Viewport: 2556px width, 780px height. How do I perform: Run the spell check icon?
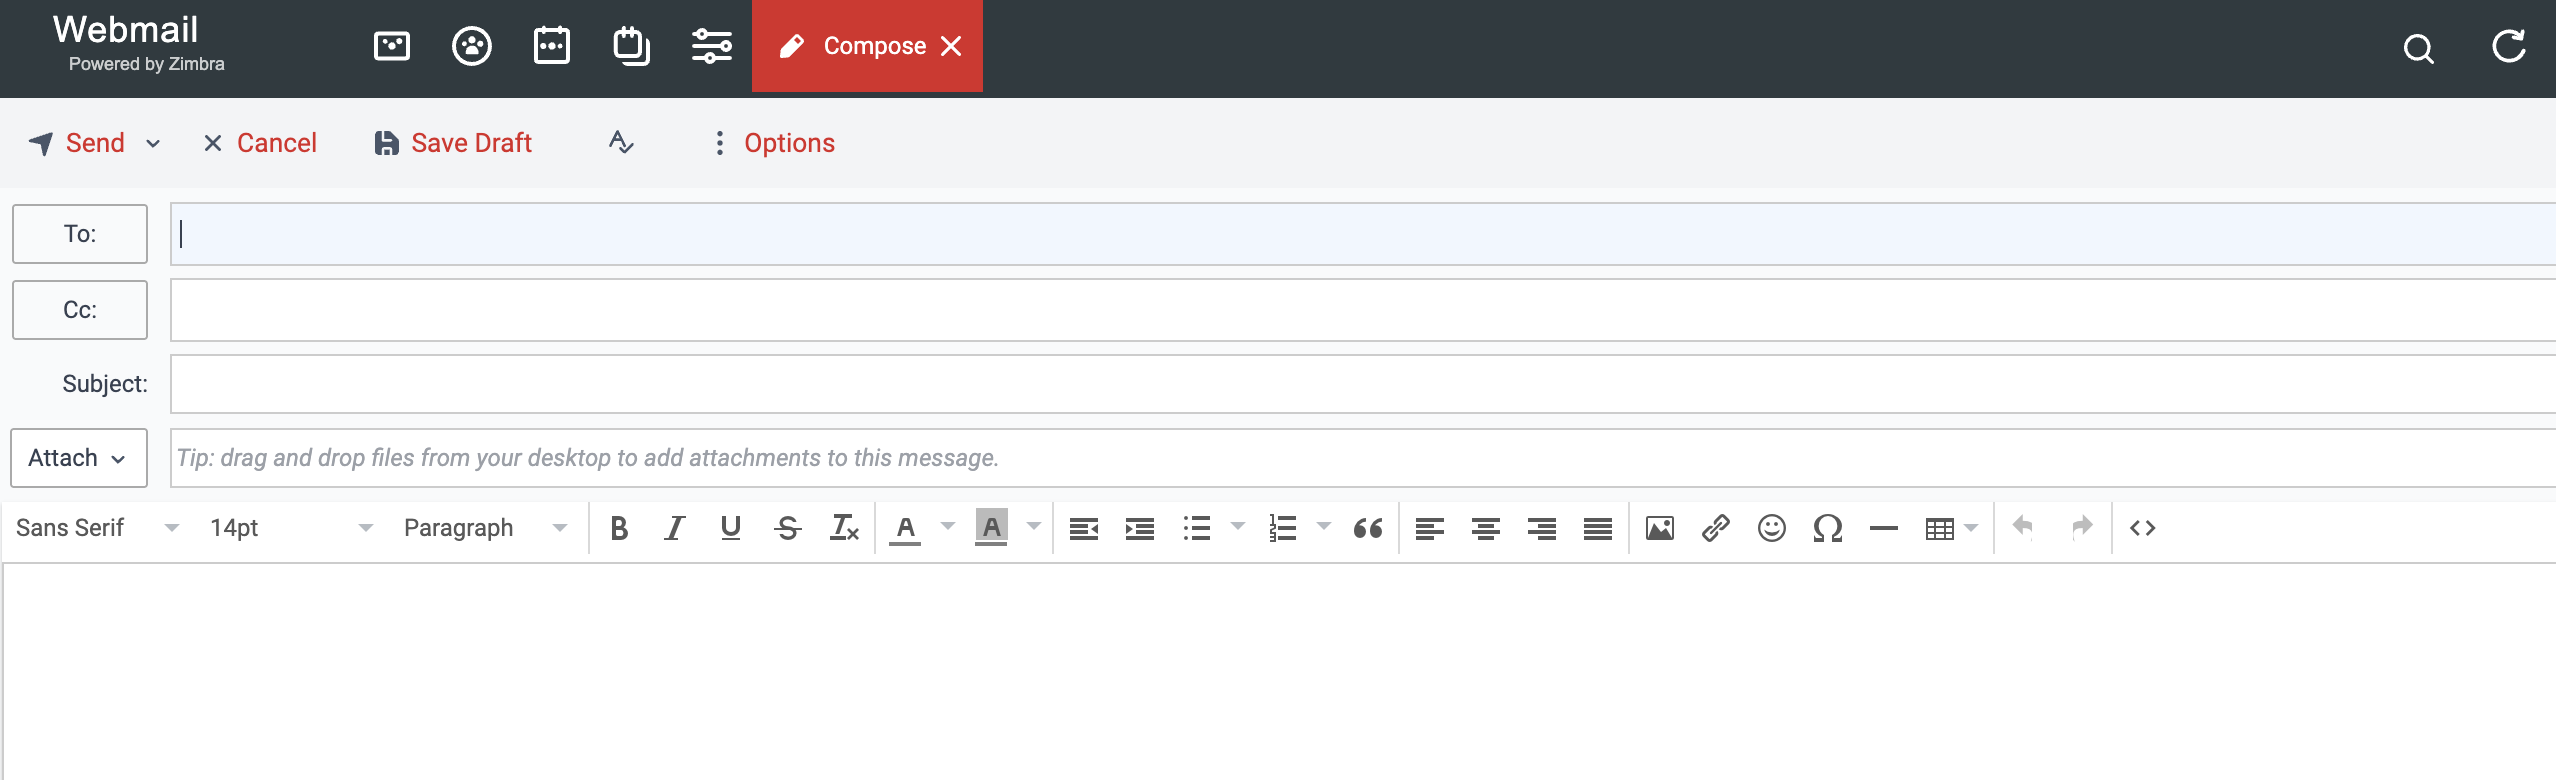click(621, 143)
